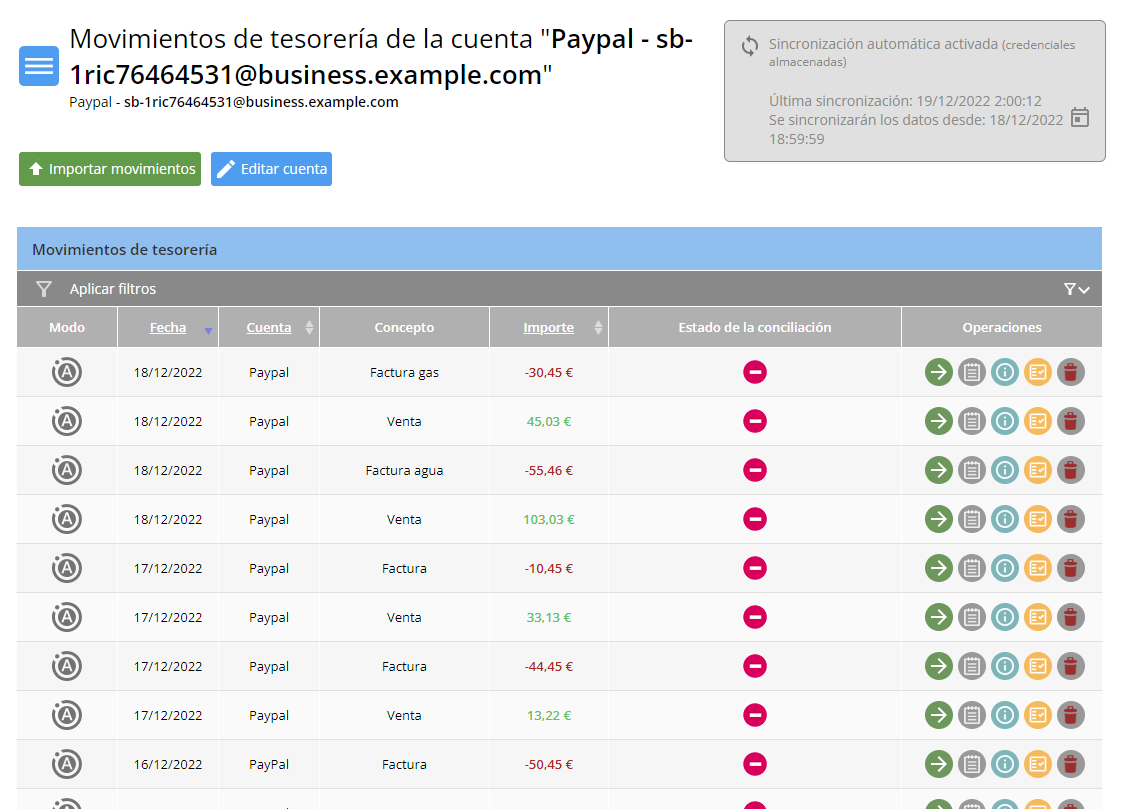Open the sync start date calendar icon
This screenshot has width=1123, height=809.
click(x=1079, y=117)
